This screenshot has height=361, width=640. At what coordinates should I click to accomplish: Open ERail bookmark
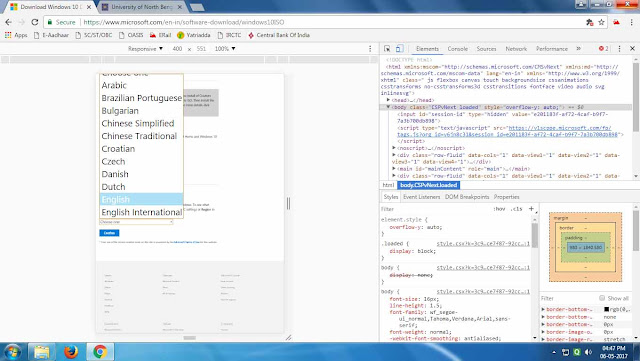point(160,35)
